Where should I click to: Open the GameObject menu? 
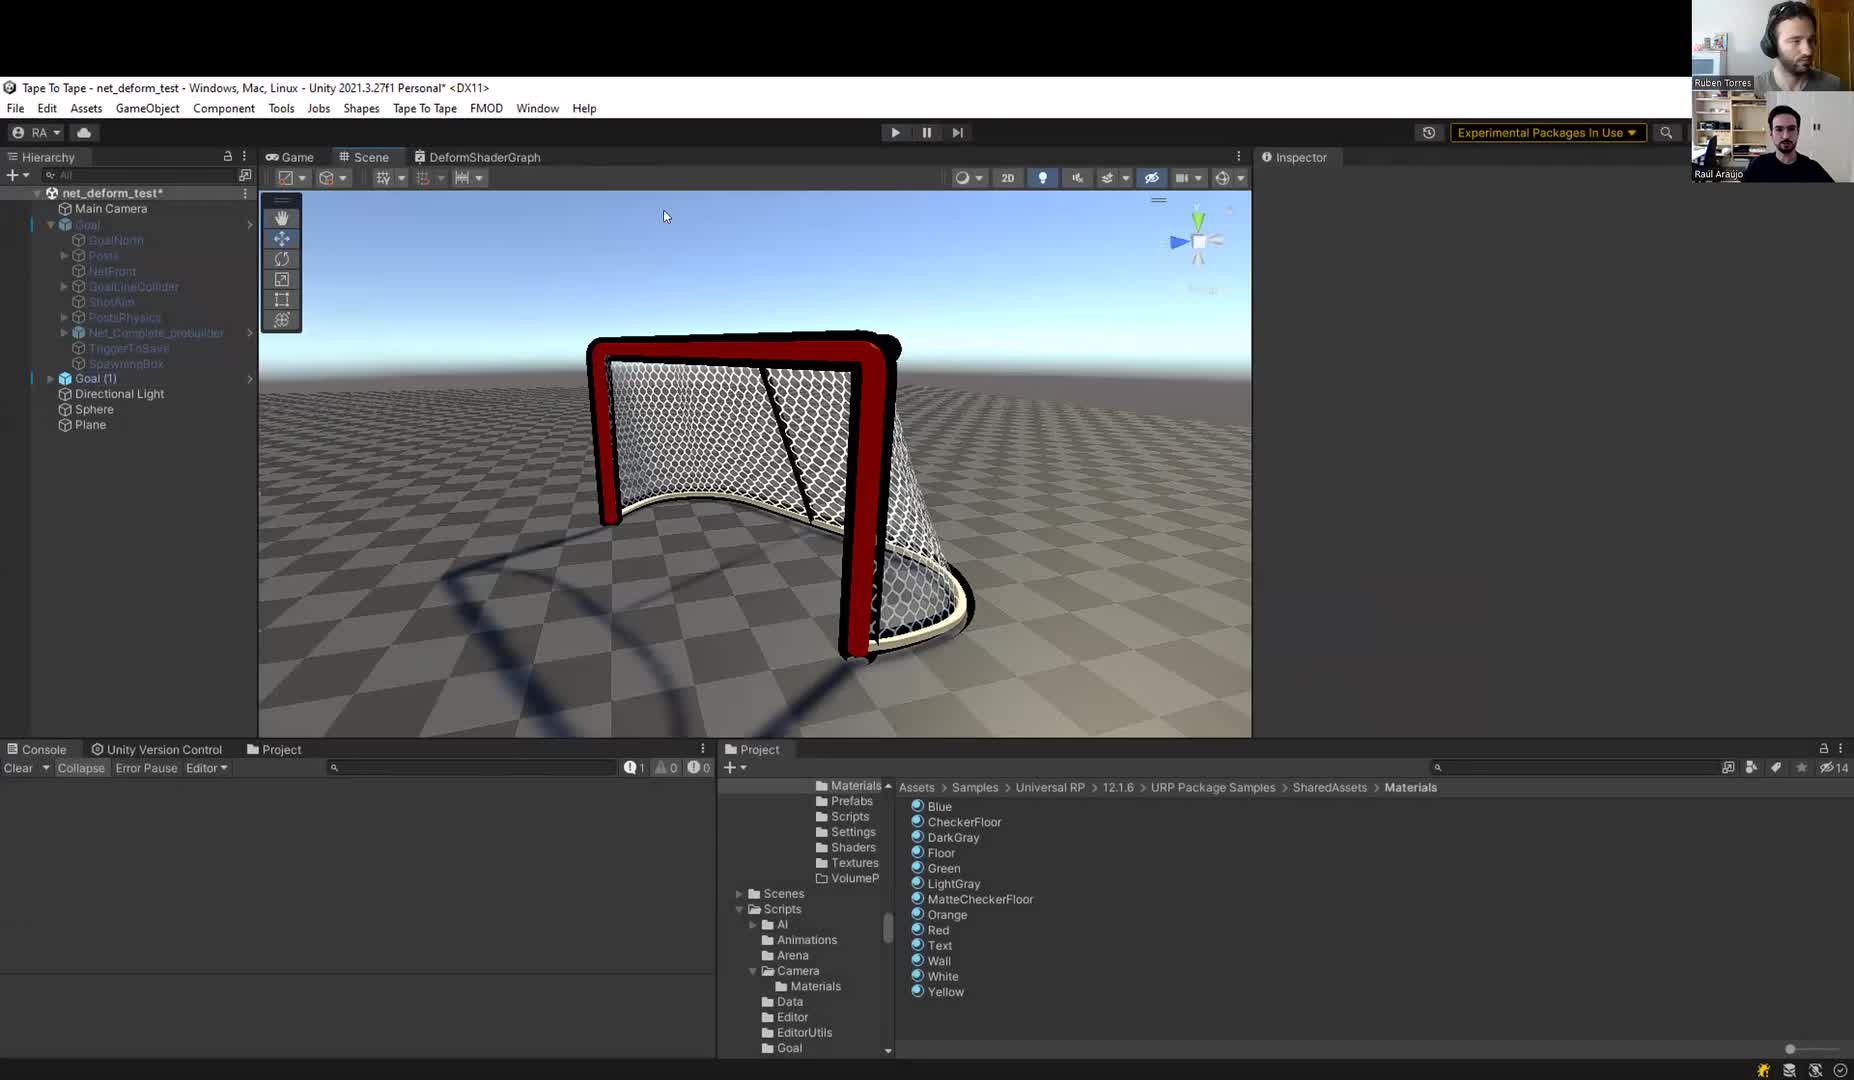coord(147,108)
